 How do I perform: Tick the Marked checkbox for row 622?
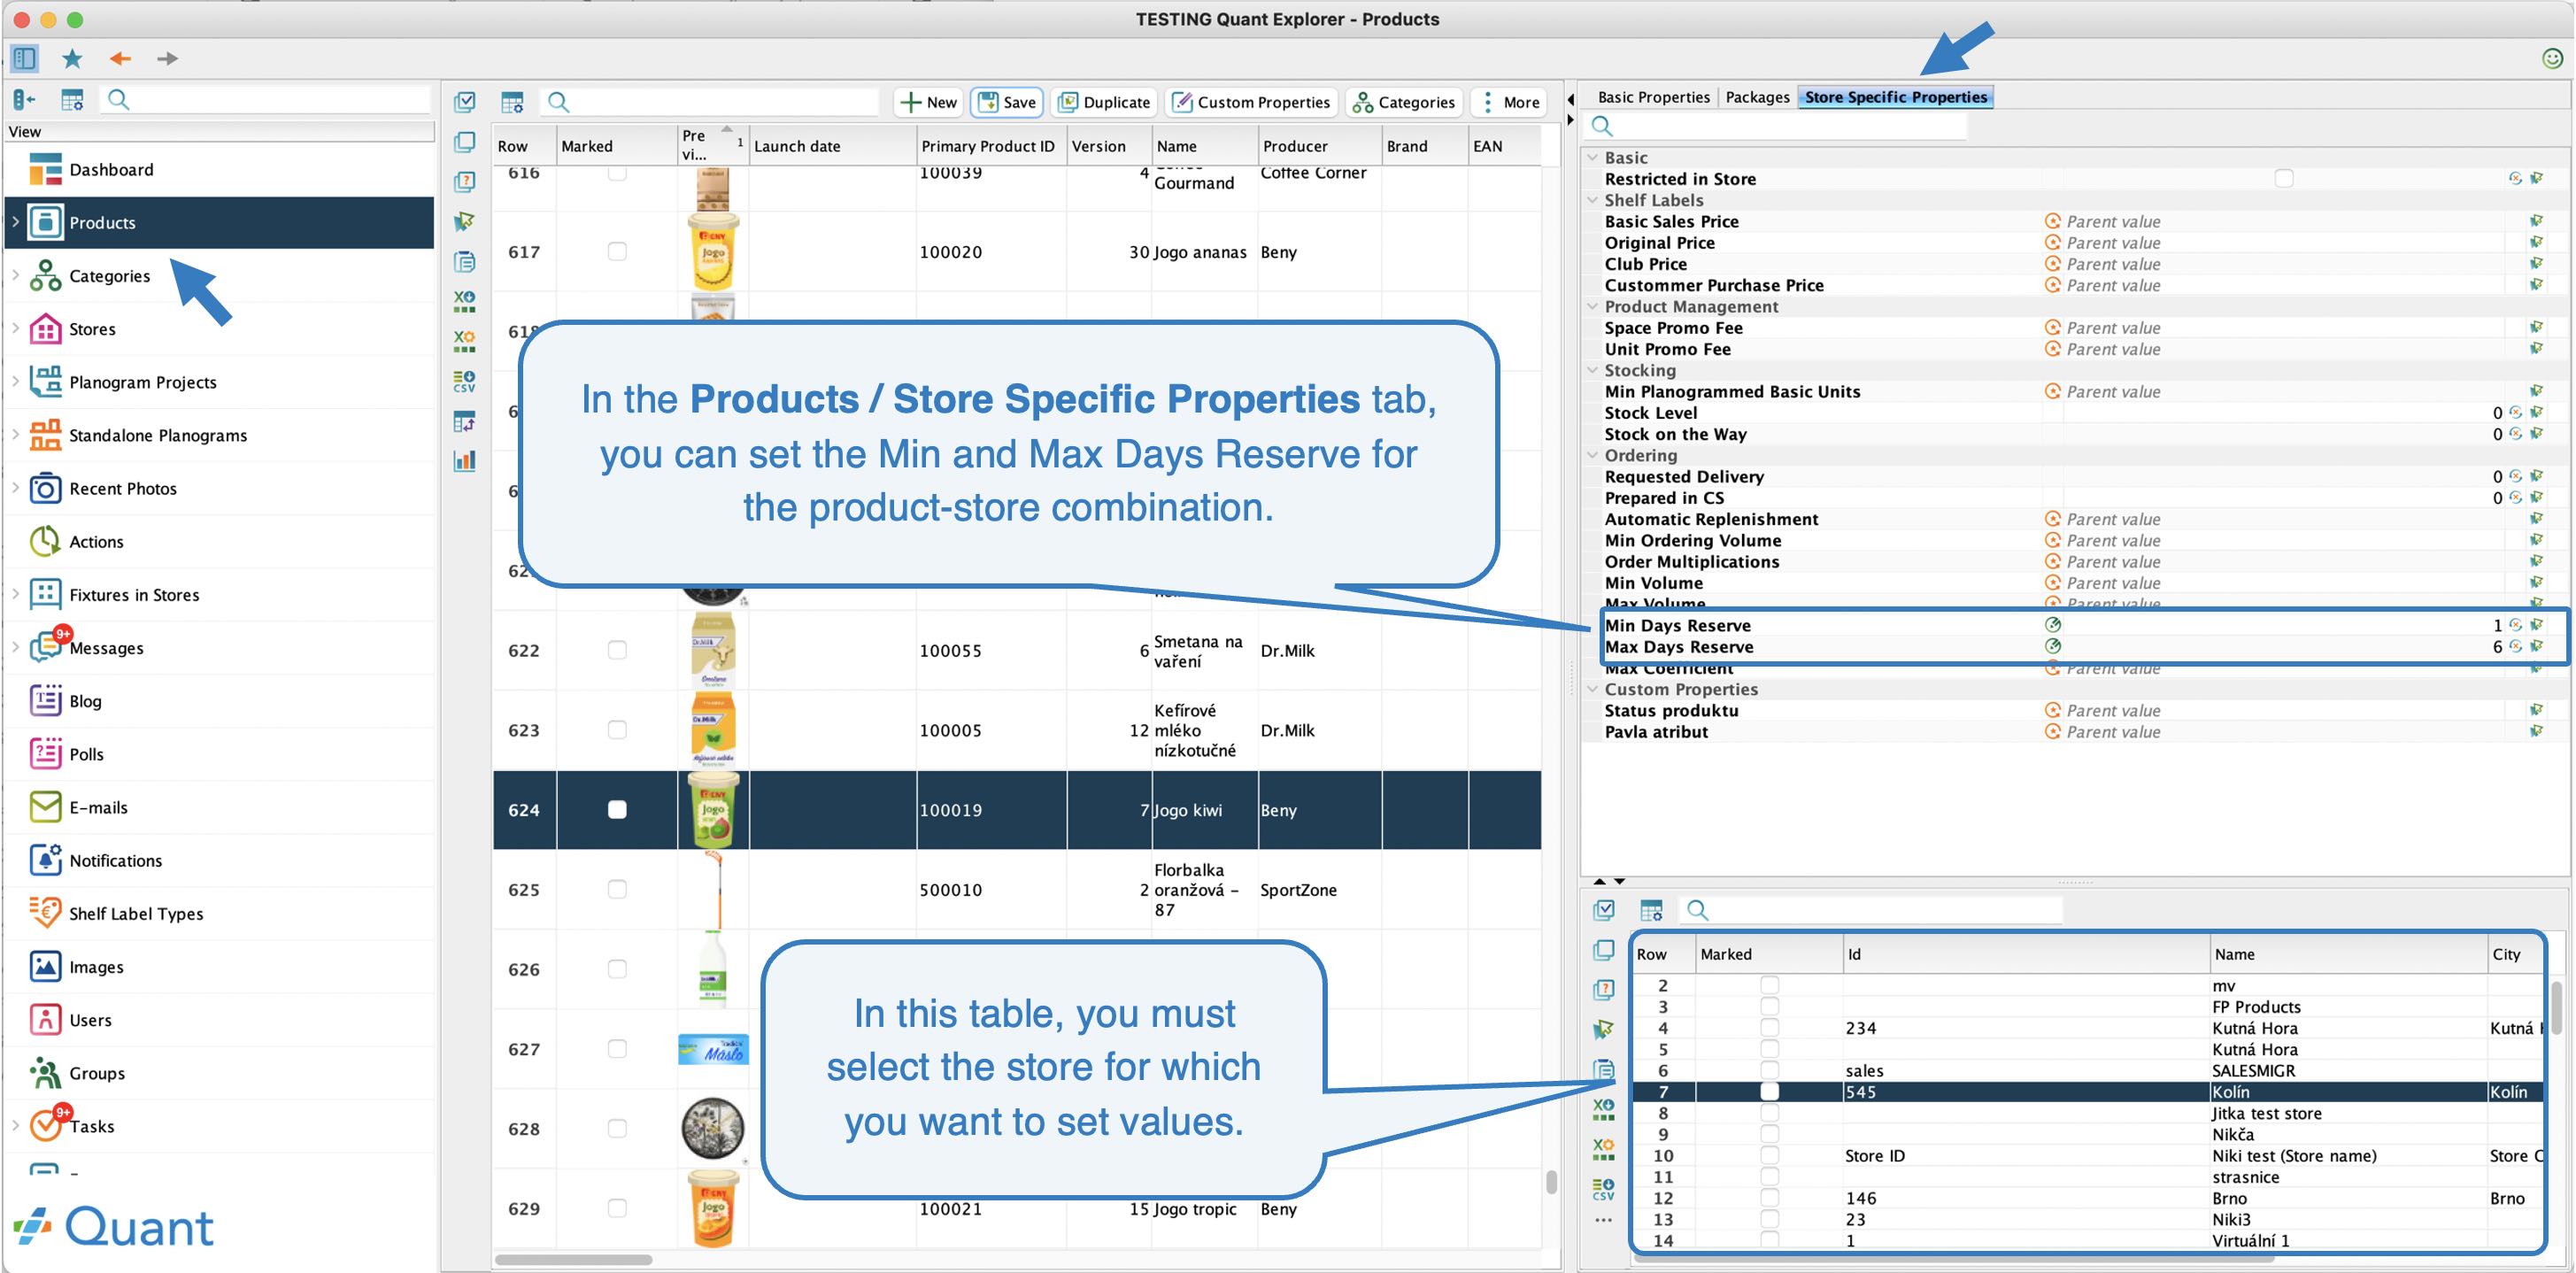(617, 650)
